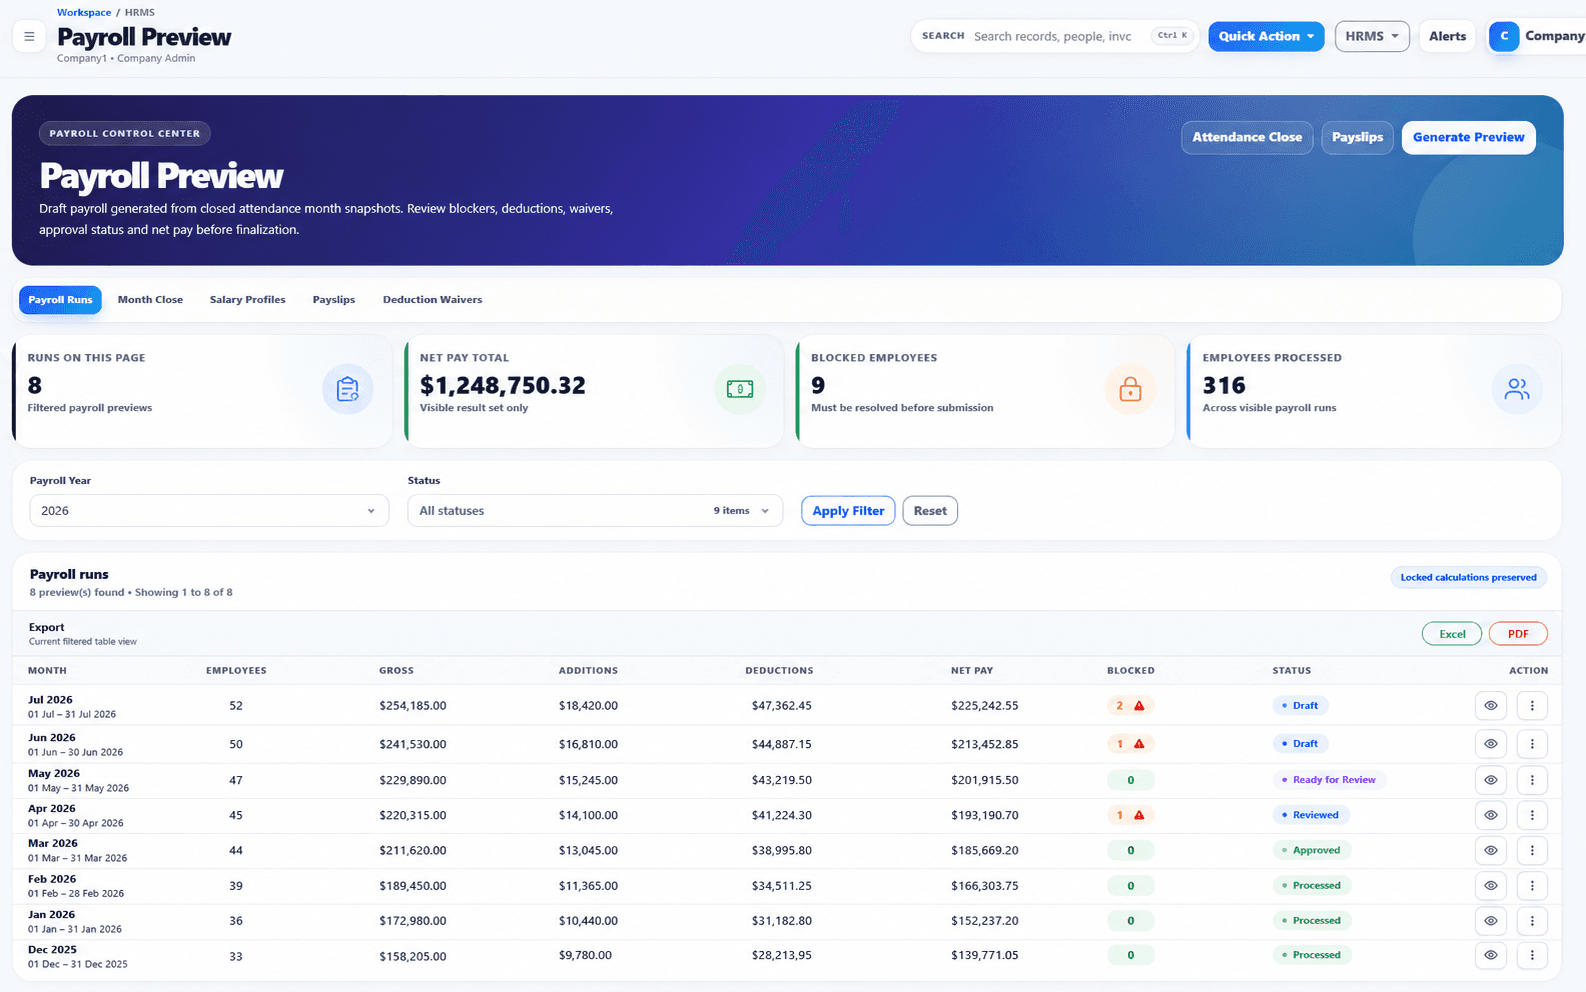The height and width of the screenshot is (992, 1586).
Task: Open the hamburger sidebar menu
Action: tap(29, 36)
